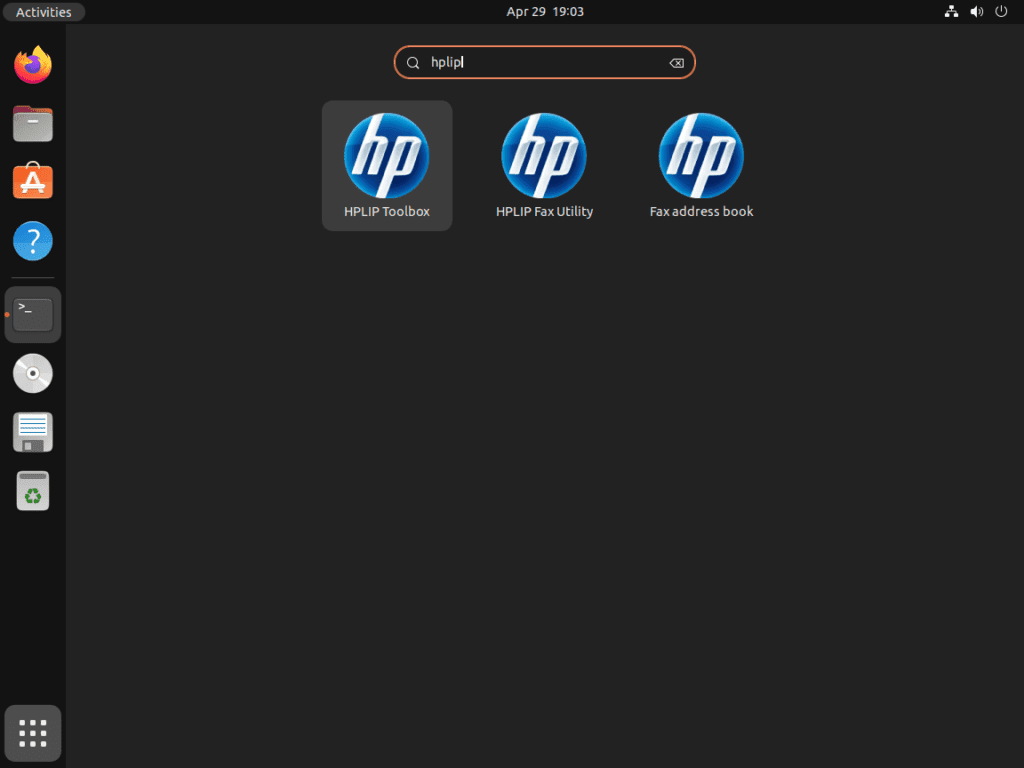The height and width of the screenshot is (768, 1024).
Task: Open the Files application in the dock
Action: (33, 123)
